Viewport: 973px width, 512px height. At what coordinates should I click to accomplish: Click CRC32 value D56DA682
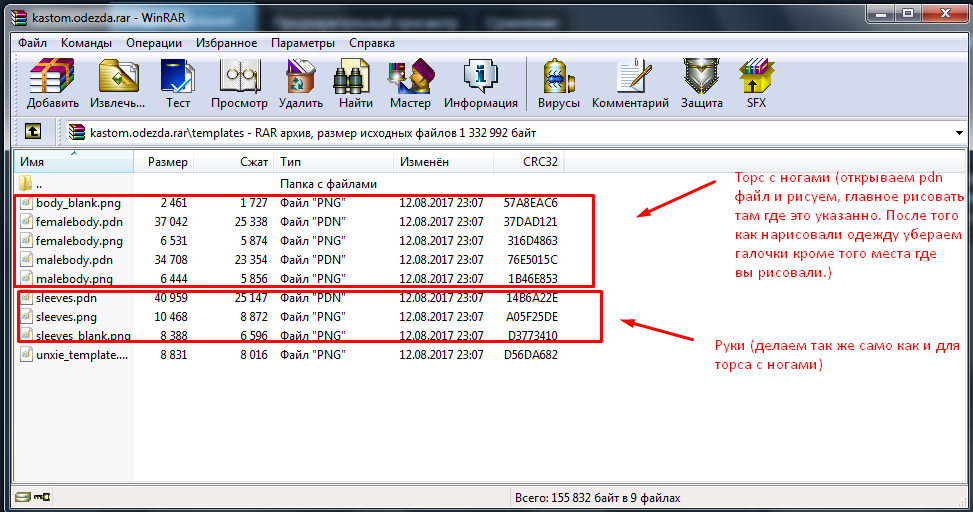[x=531, y=354]
